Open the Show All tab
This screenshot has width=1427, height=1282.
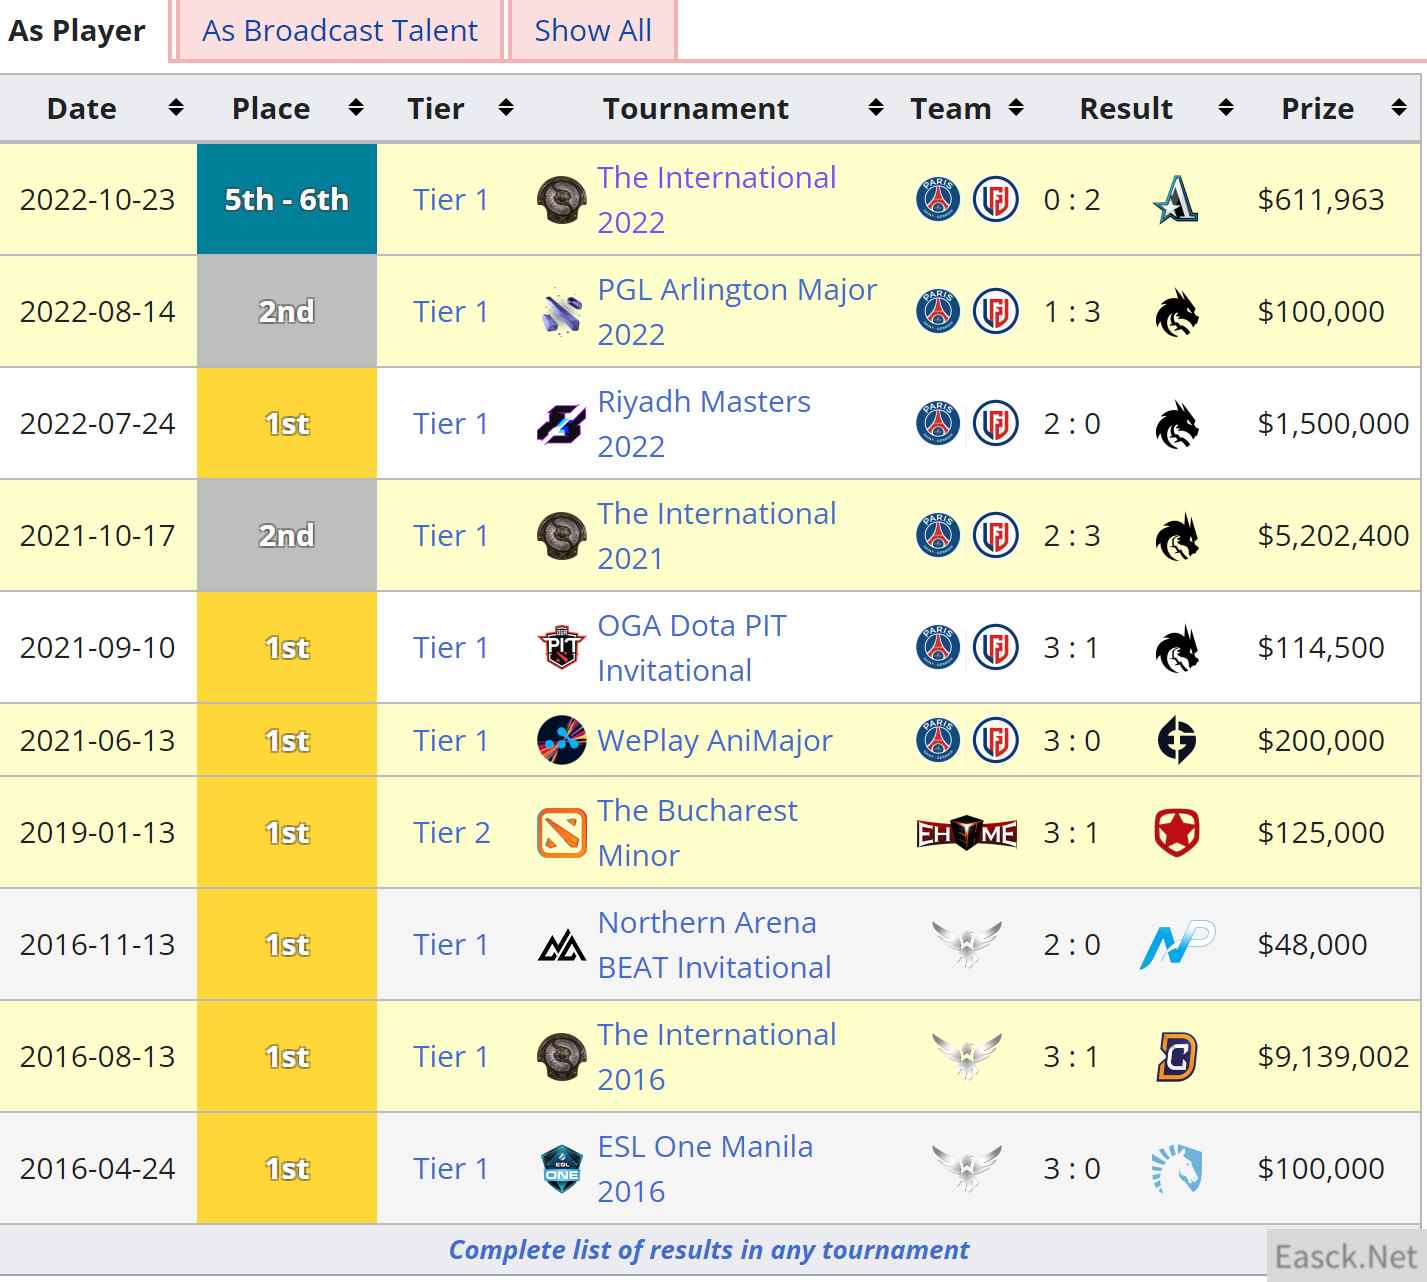click(593, 31)
